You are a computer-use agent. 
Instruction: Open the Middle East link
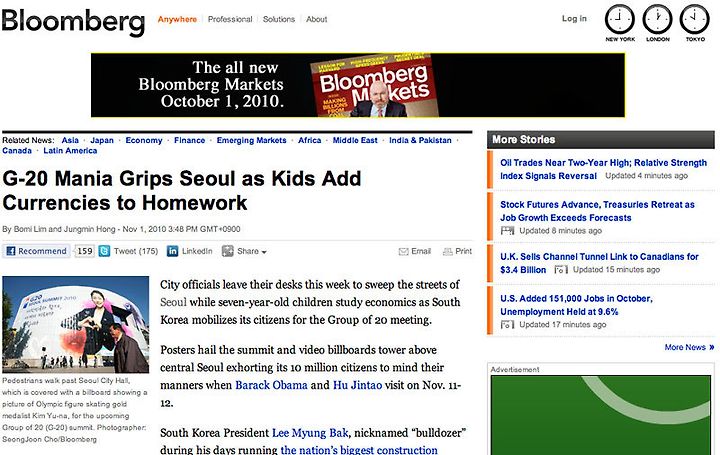pyautogui.click(x=355, y=140)
